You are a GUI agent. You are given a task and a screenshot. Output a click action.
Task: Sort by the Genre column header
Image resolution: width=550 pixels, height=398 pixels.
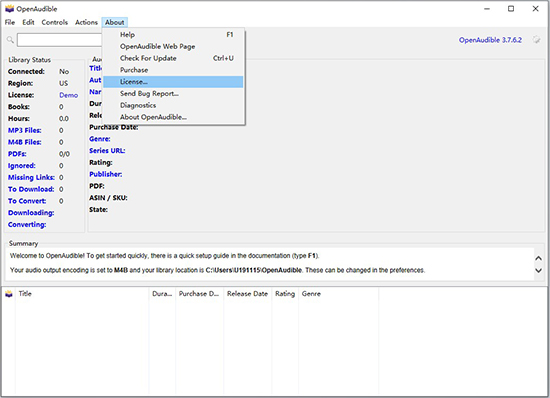[x=338, y=294]
